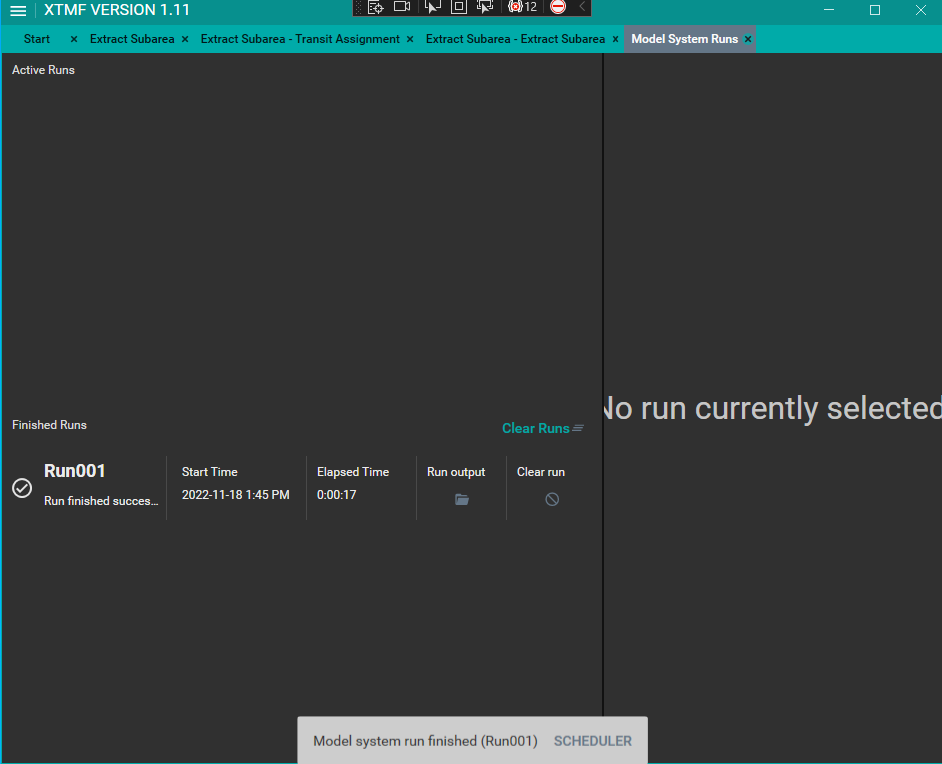Click the Finished Runs heading
The width and height of the screenshot is (942, 764).
(49, 425)
